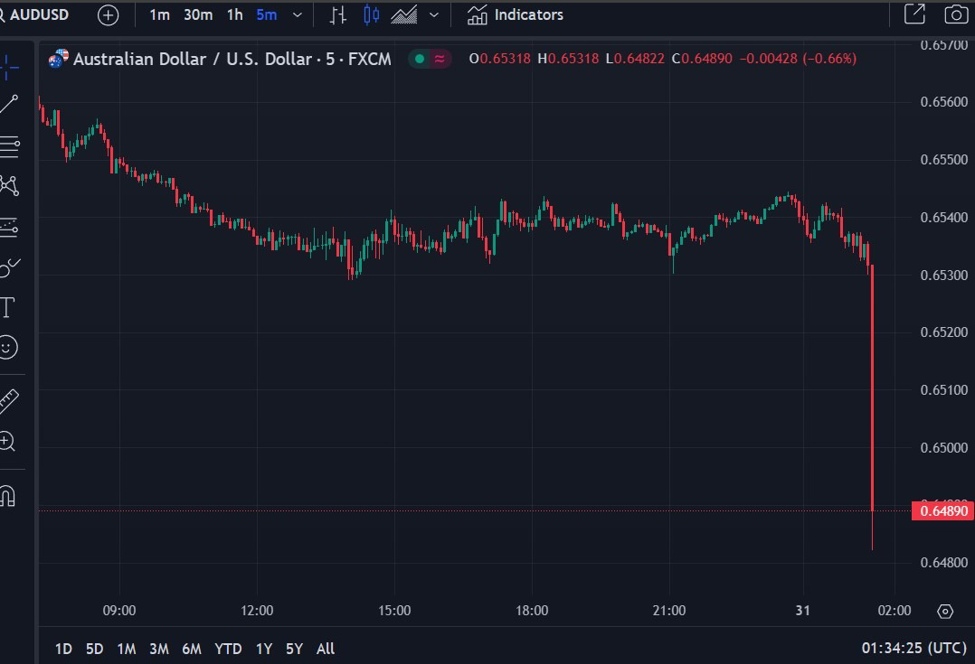Viewport: 975px width, 664px height.
Task: Toggle the Magnet snapping mode
Action: (x=10, y=495)
